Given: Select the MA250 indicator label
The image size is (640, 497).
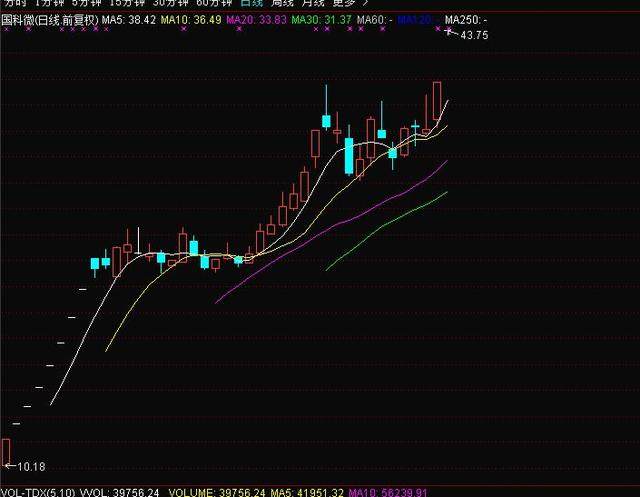Looking at the screenshot, I should (x=466, y=20).
